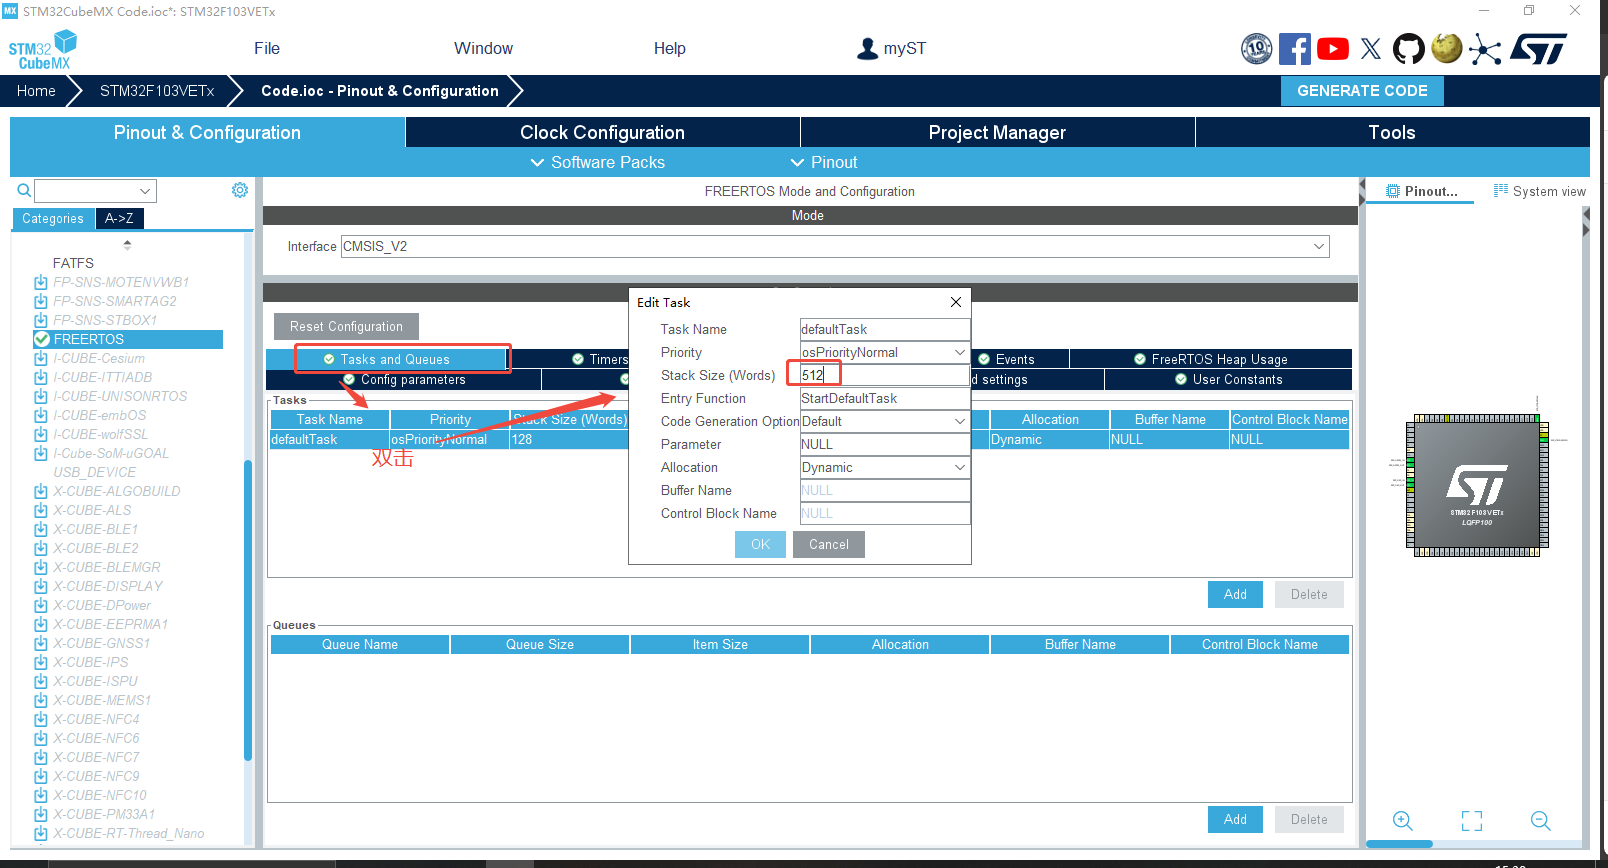Viewport: 1608px width, 868px height.
Task: Select the User Constants tab
Action: pos(1228,379)
